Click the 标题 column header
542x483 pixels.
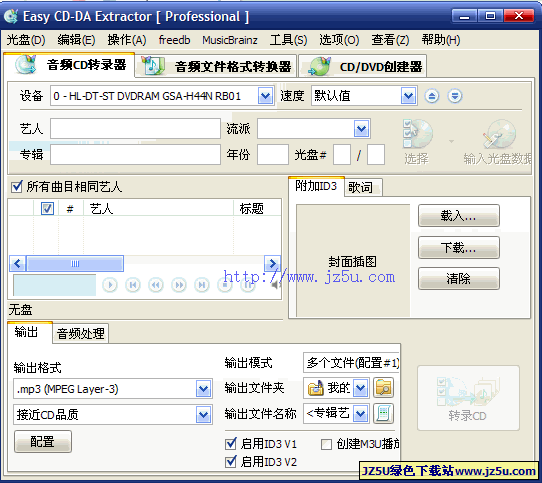point(257,208)
